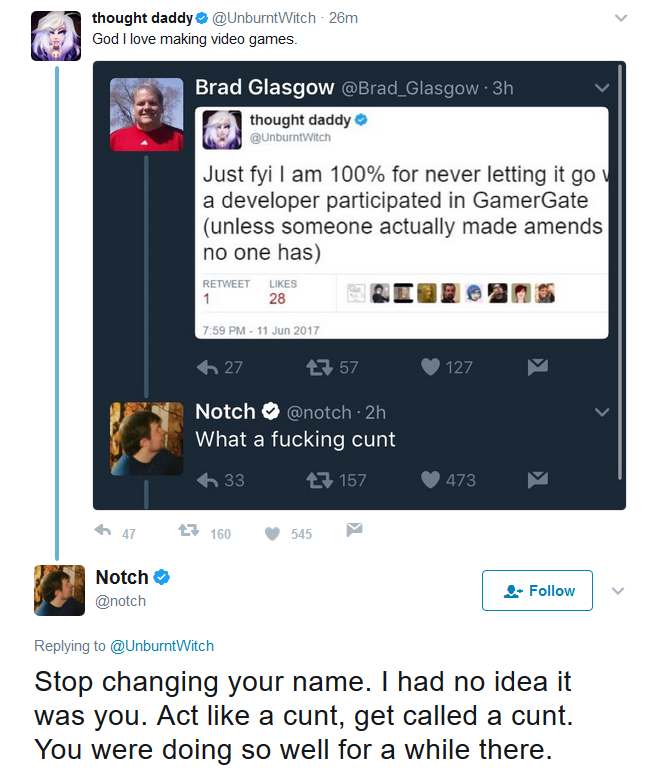Viewport: 651px width, 779px height.
Task: Reply to thought daddy's top tweet
Action: (103, 530)
